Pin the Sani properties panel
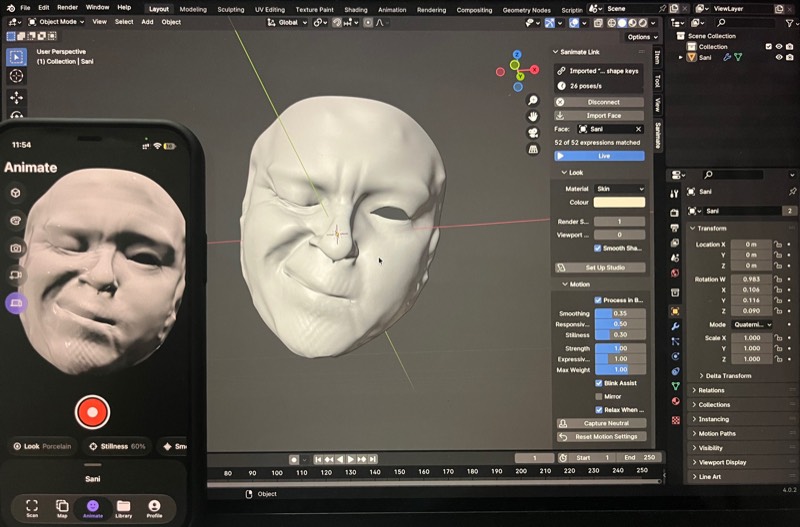Image resolution: width=800 pixels, height=527 pixels. click(x=792, y=191)
